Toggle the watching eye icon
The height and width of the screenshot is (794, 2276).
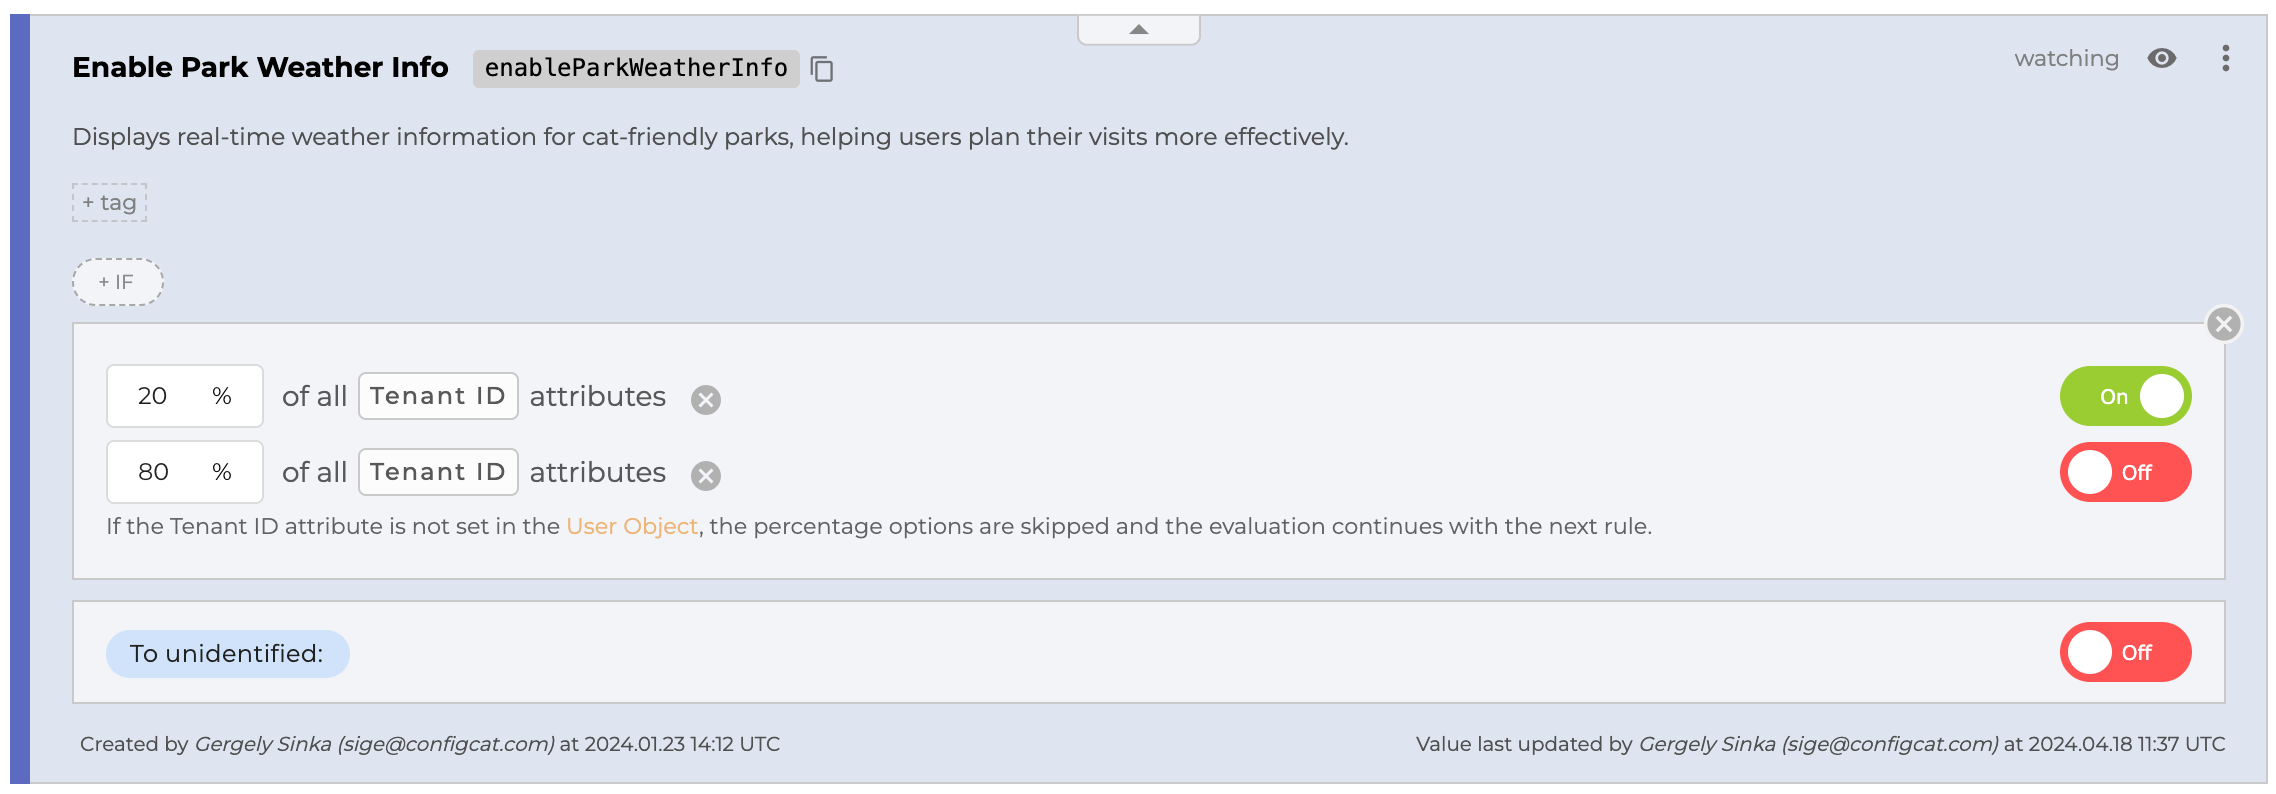click(x=2161, y=59)
